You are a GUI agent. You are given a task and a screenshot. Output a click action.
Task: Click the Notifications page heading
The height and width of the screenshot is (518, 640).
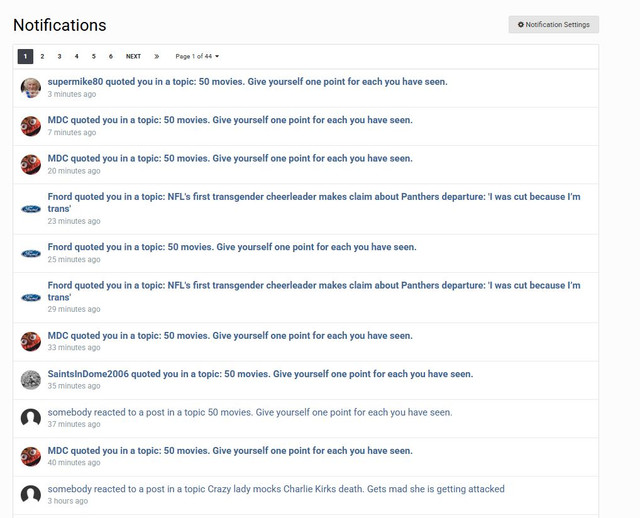[x=60, y=25]
